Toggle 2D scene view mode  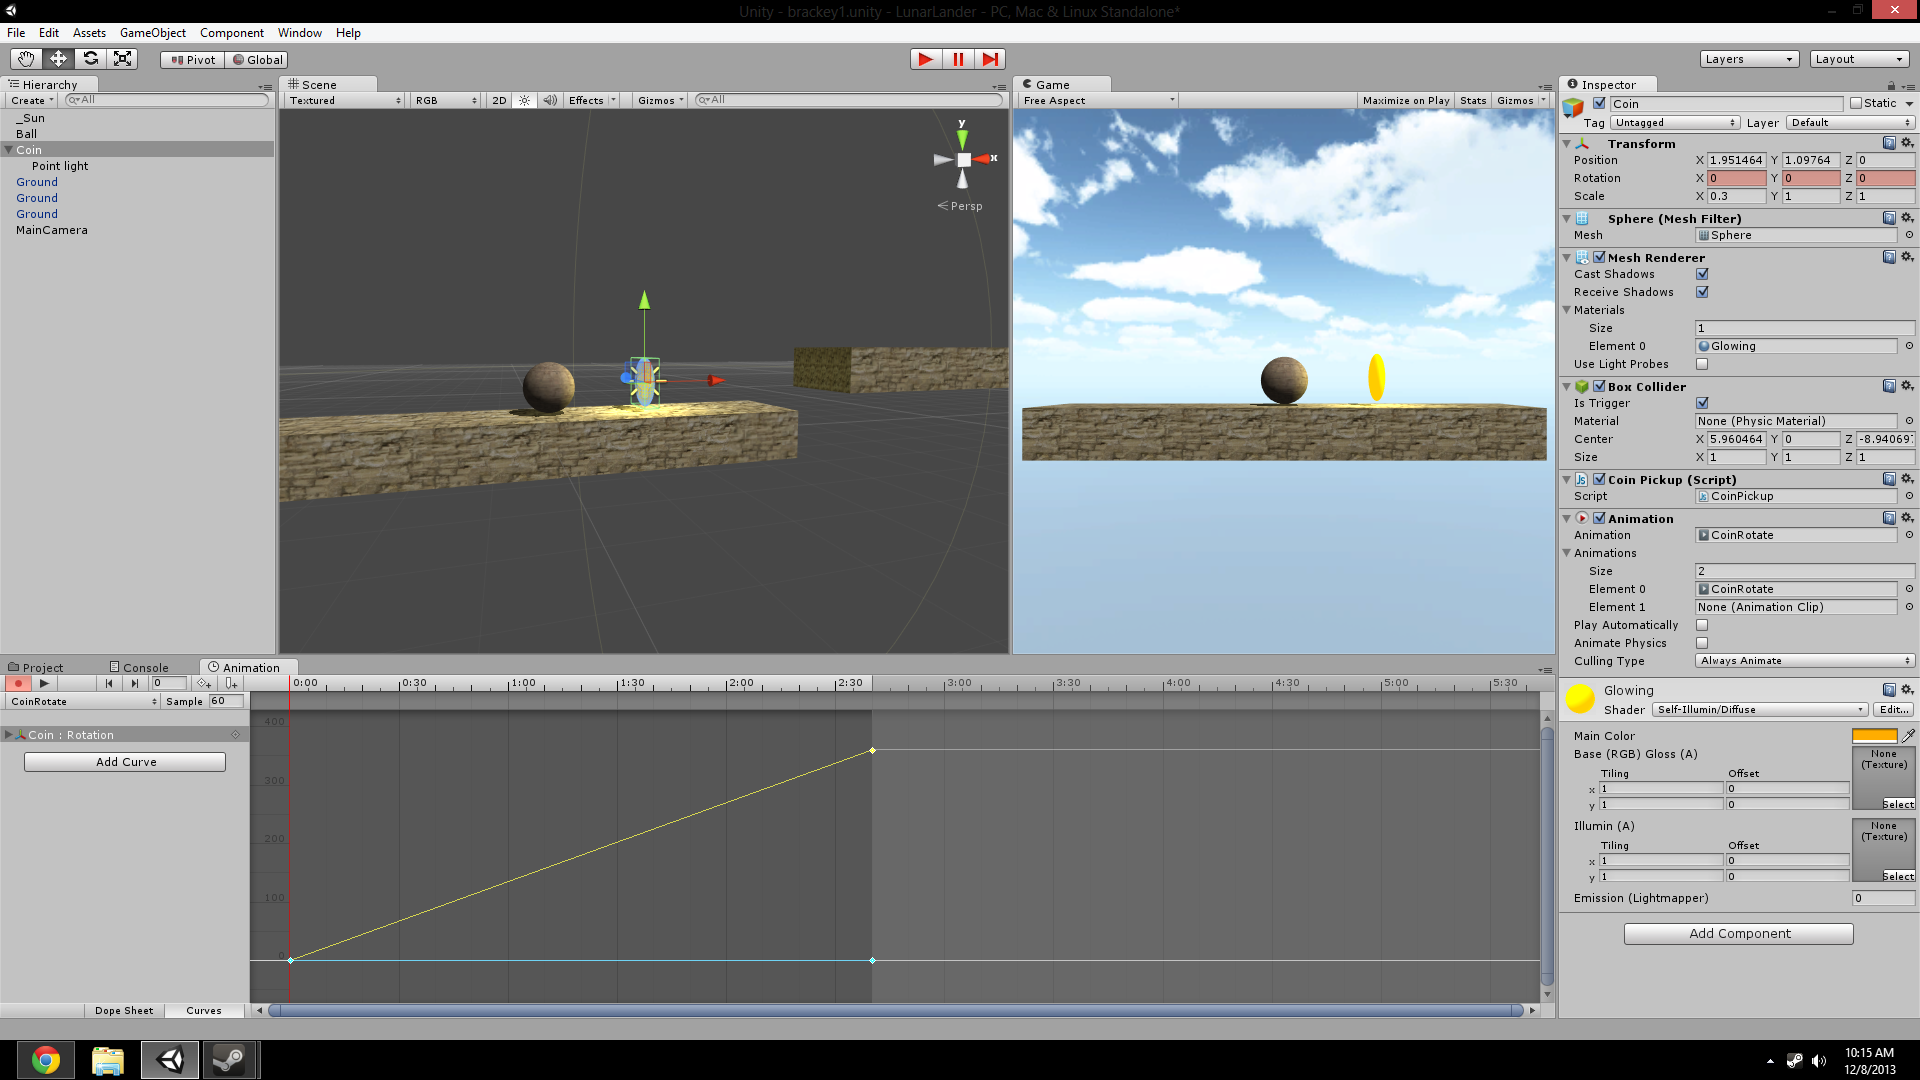(499, 100)
